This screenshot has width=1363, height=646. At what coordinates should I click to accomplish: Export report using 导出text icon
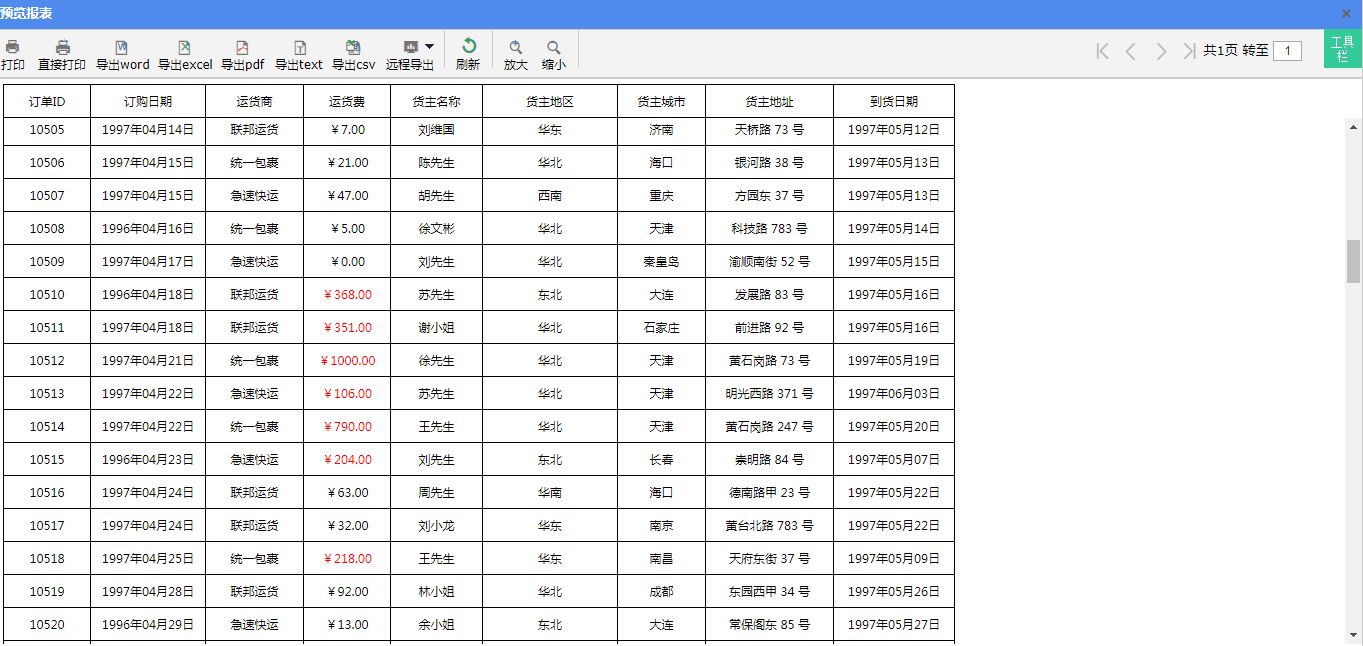coord(299,48)
